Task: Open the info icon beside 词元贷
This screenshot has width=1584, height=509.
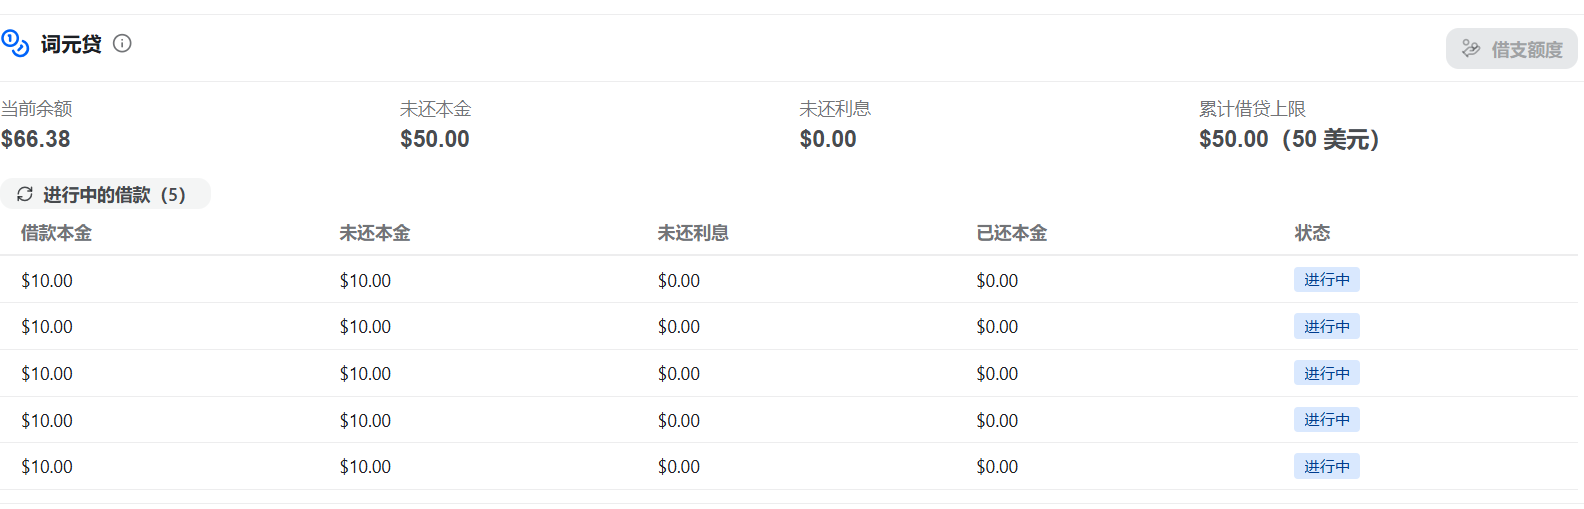Action: [122, 43]
